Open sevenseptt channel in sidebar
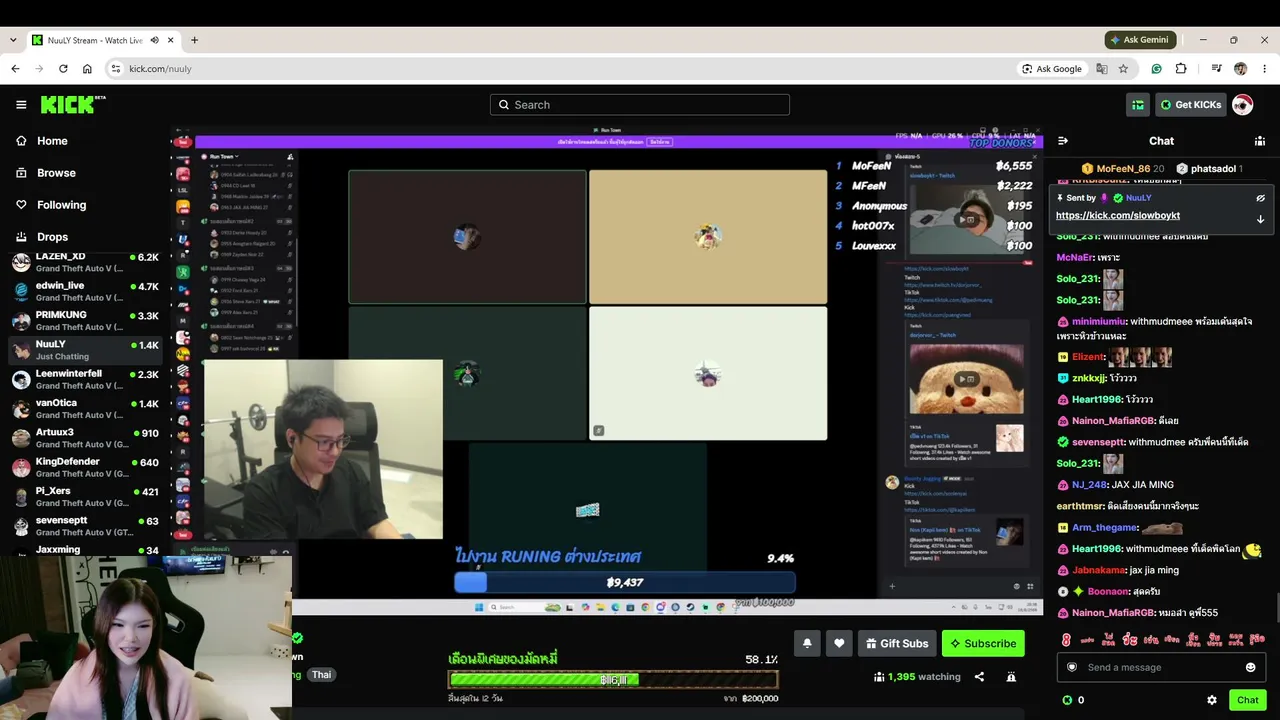 (85, 526)
